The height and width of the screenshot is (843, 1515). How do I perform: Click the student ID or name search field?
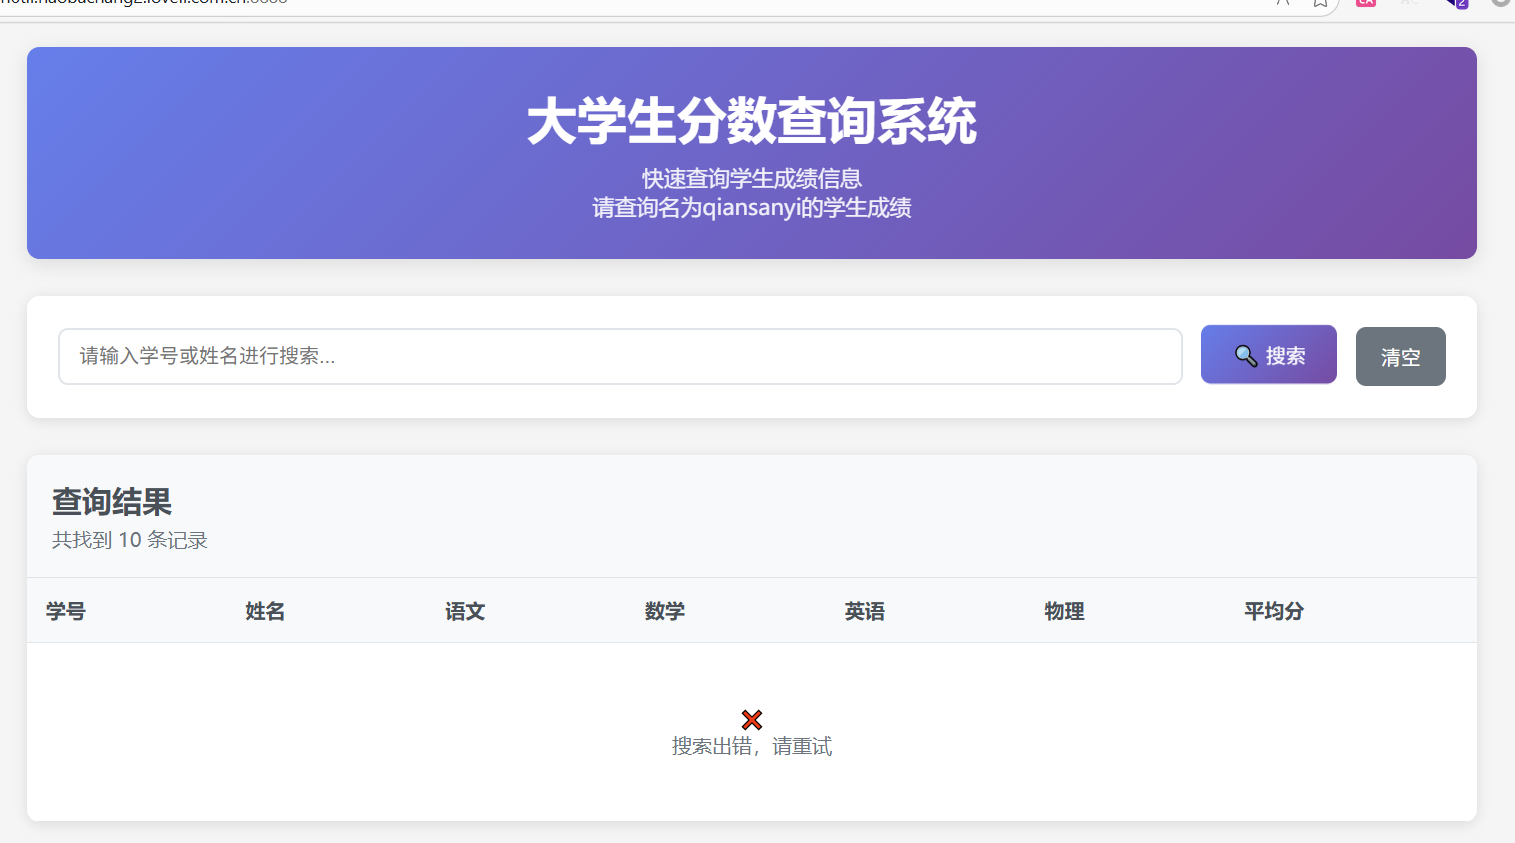pos(620,356)
